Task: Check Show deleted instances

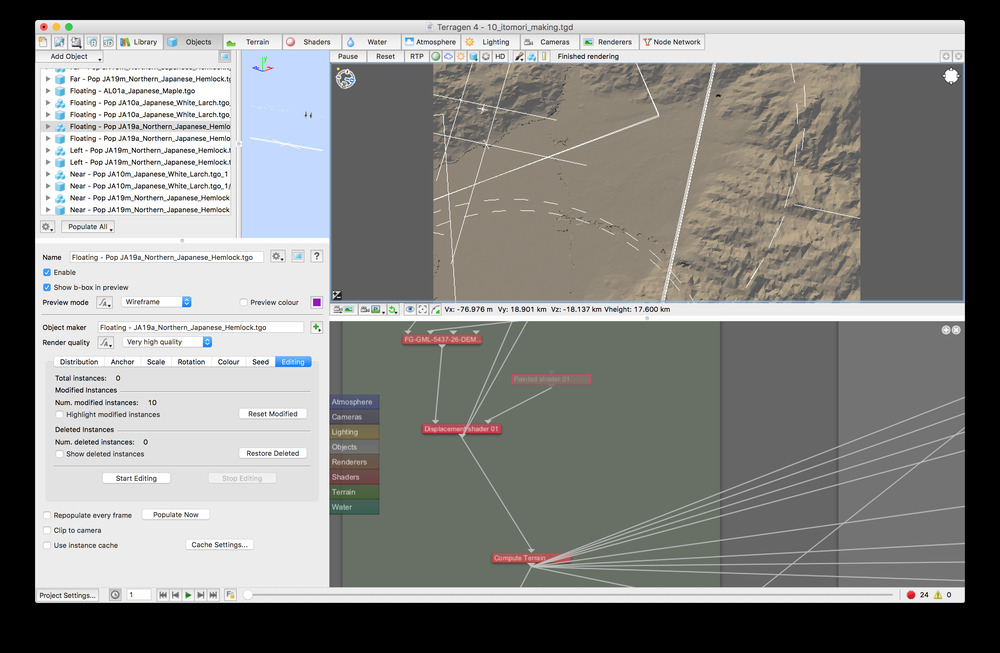Action: (x=59, y=454)
